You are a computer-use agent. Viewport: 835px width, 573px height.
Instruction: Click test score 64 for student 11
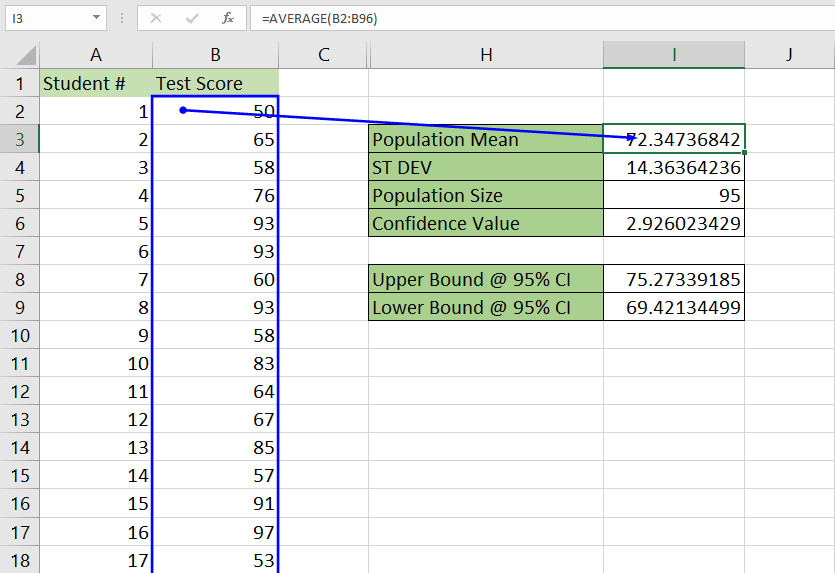coord(215,391)
